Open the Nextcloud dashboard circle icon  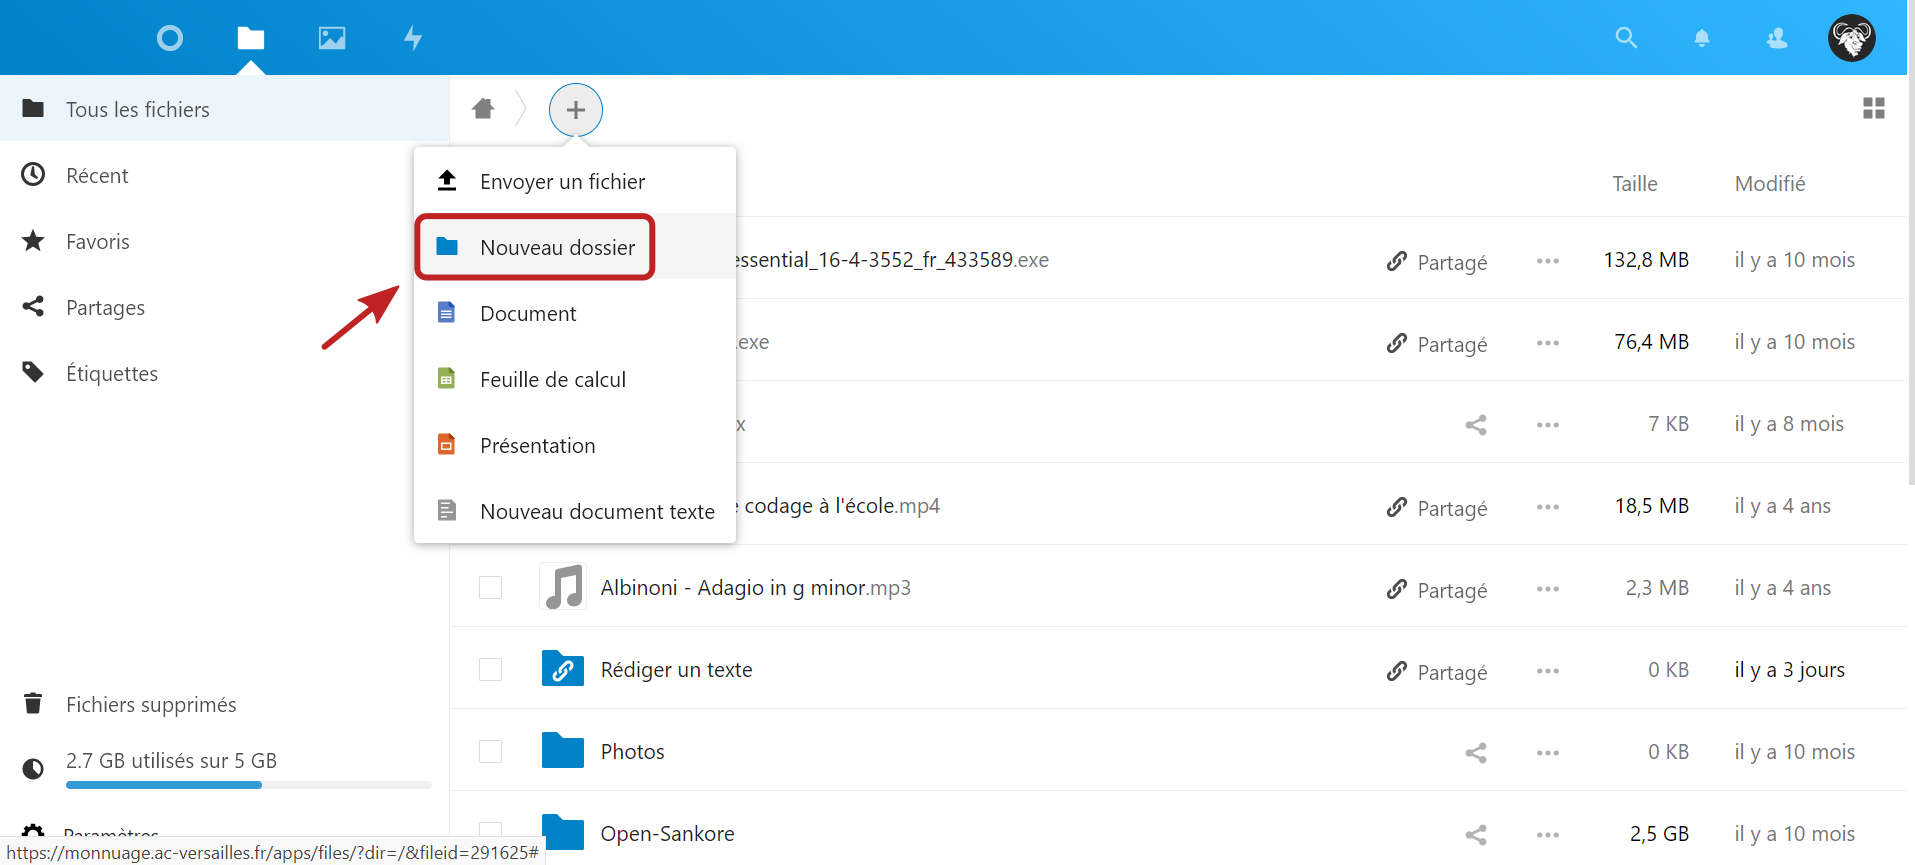[x=170, y=38]
